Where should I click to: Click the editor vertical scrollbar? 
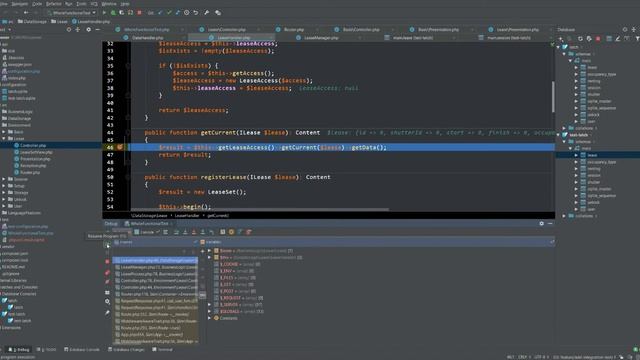click(553, 96)
